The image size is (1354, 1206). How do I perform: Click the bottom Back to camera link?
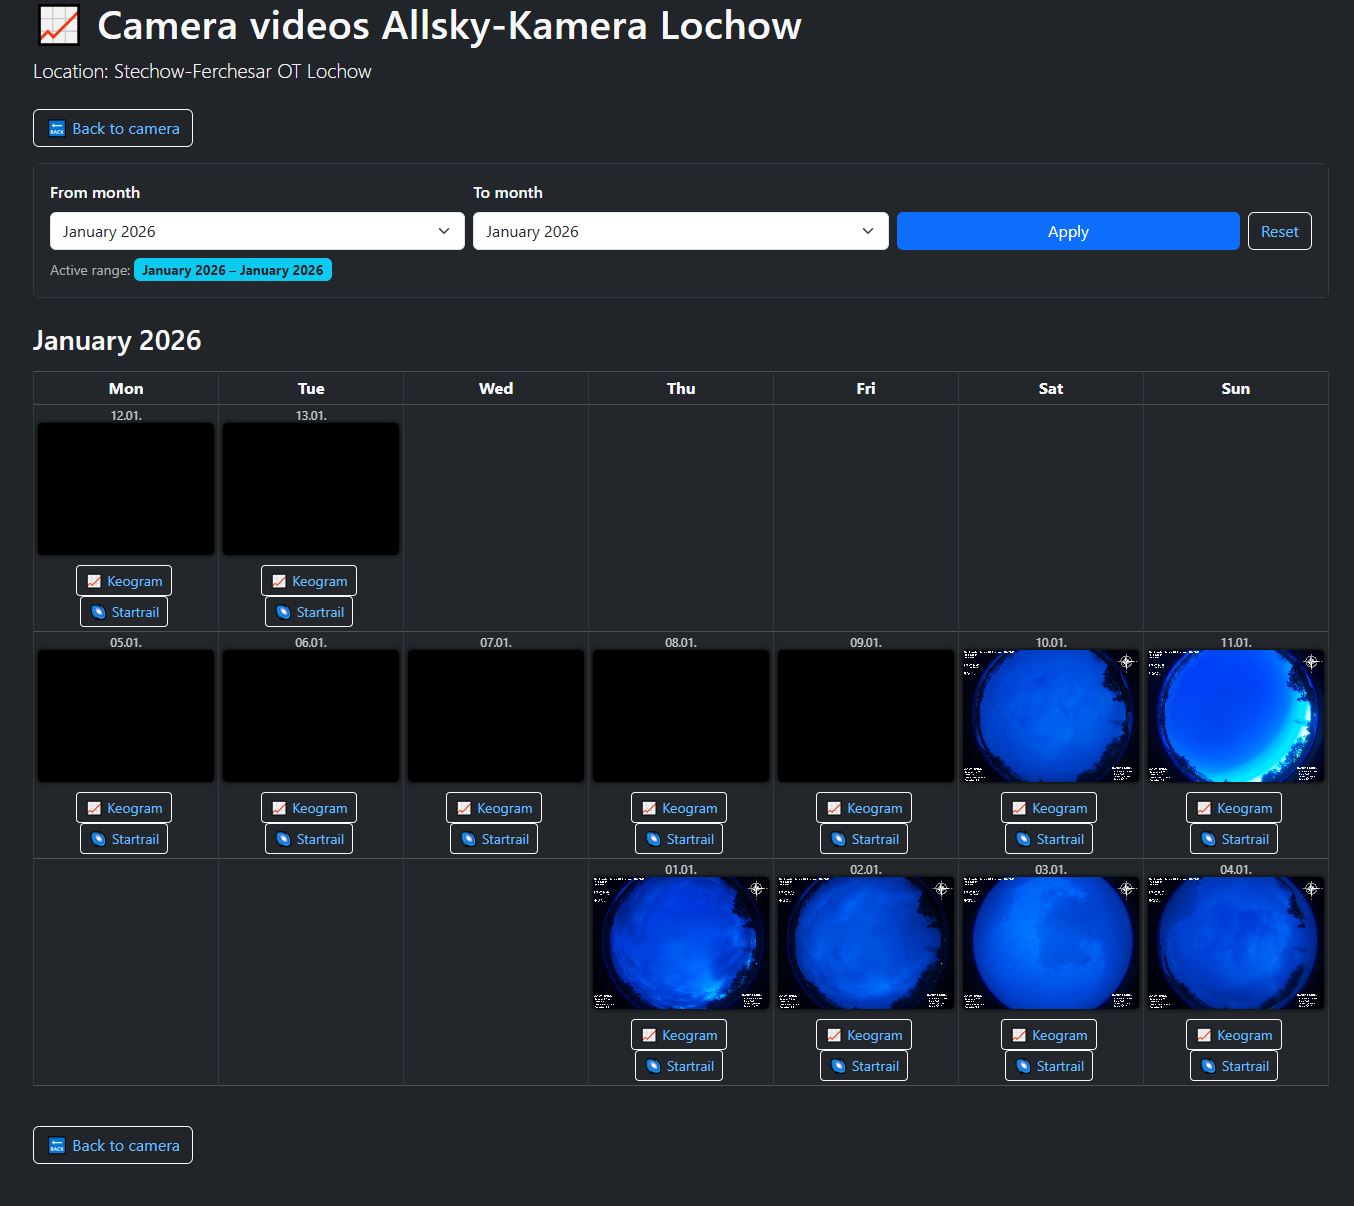112,1145
